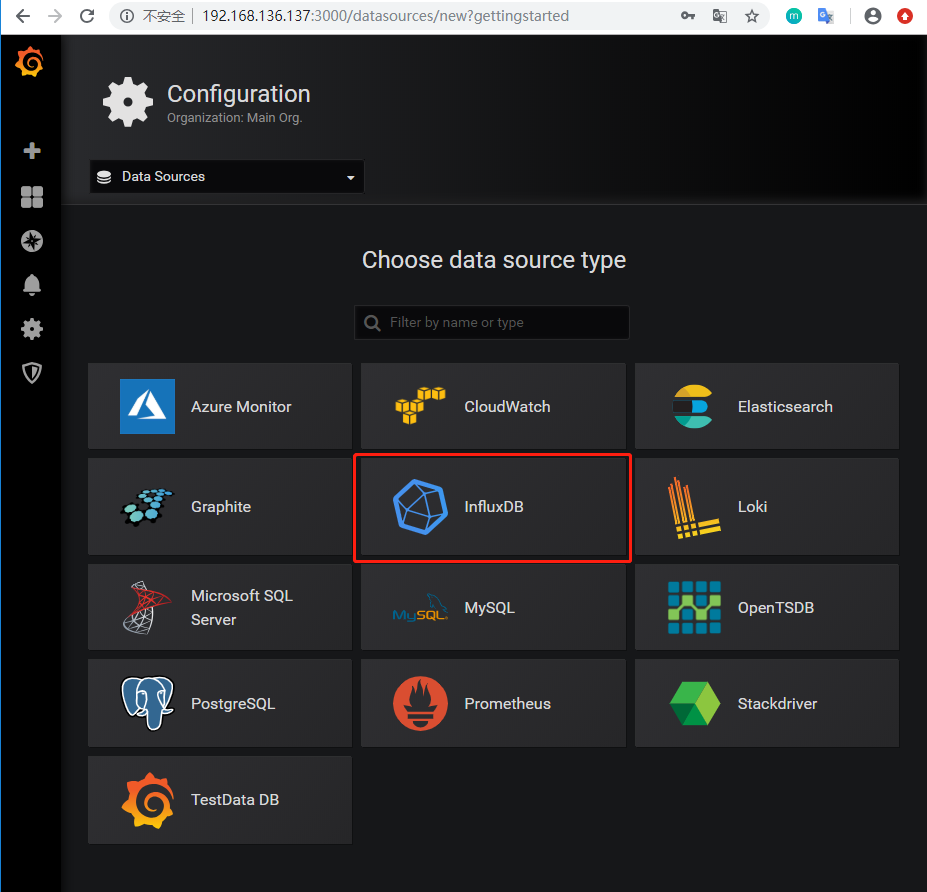Open the Dashboards grid icon in sidebar

tap(32, 197)
